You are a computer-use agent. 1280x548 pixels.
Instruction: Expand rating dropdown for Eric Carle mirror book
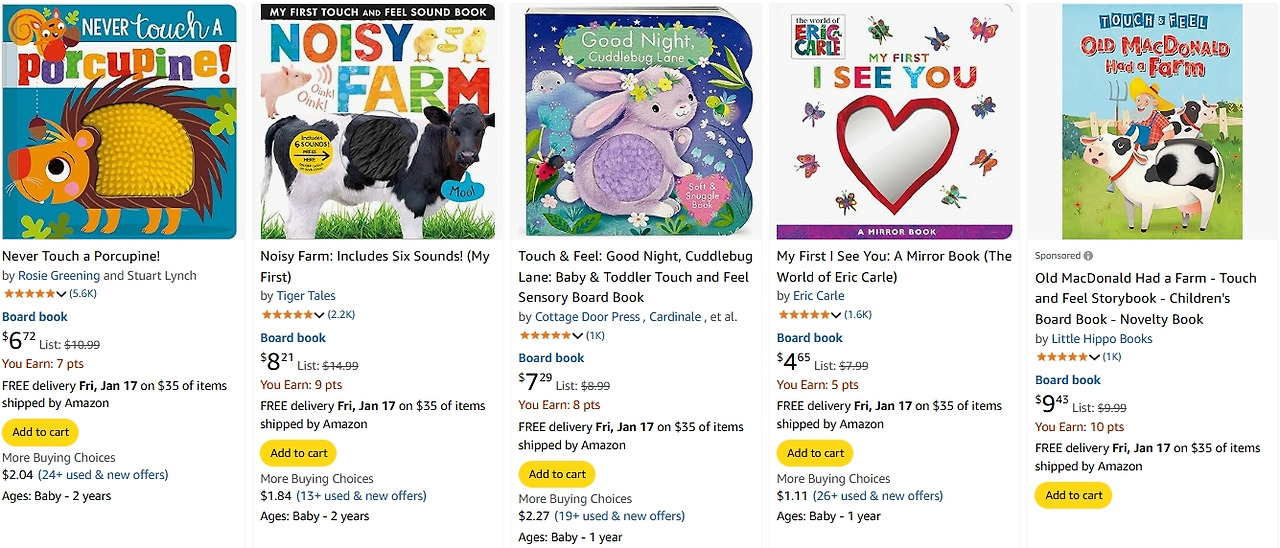pyautogui.click(x=810, y=315)
